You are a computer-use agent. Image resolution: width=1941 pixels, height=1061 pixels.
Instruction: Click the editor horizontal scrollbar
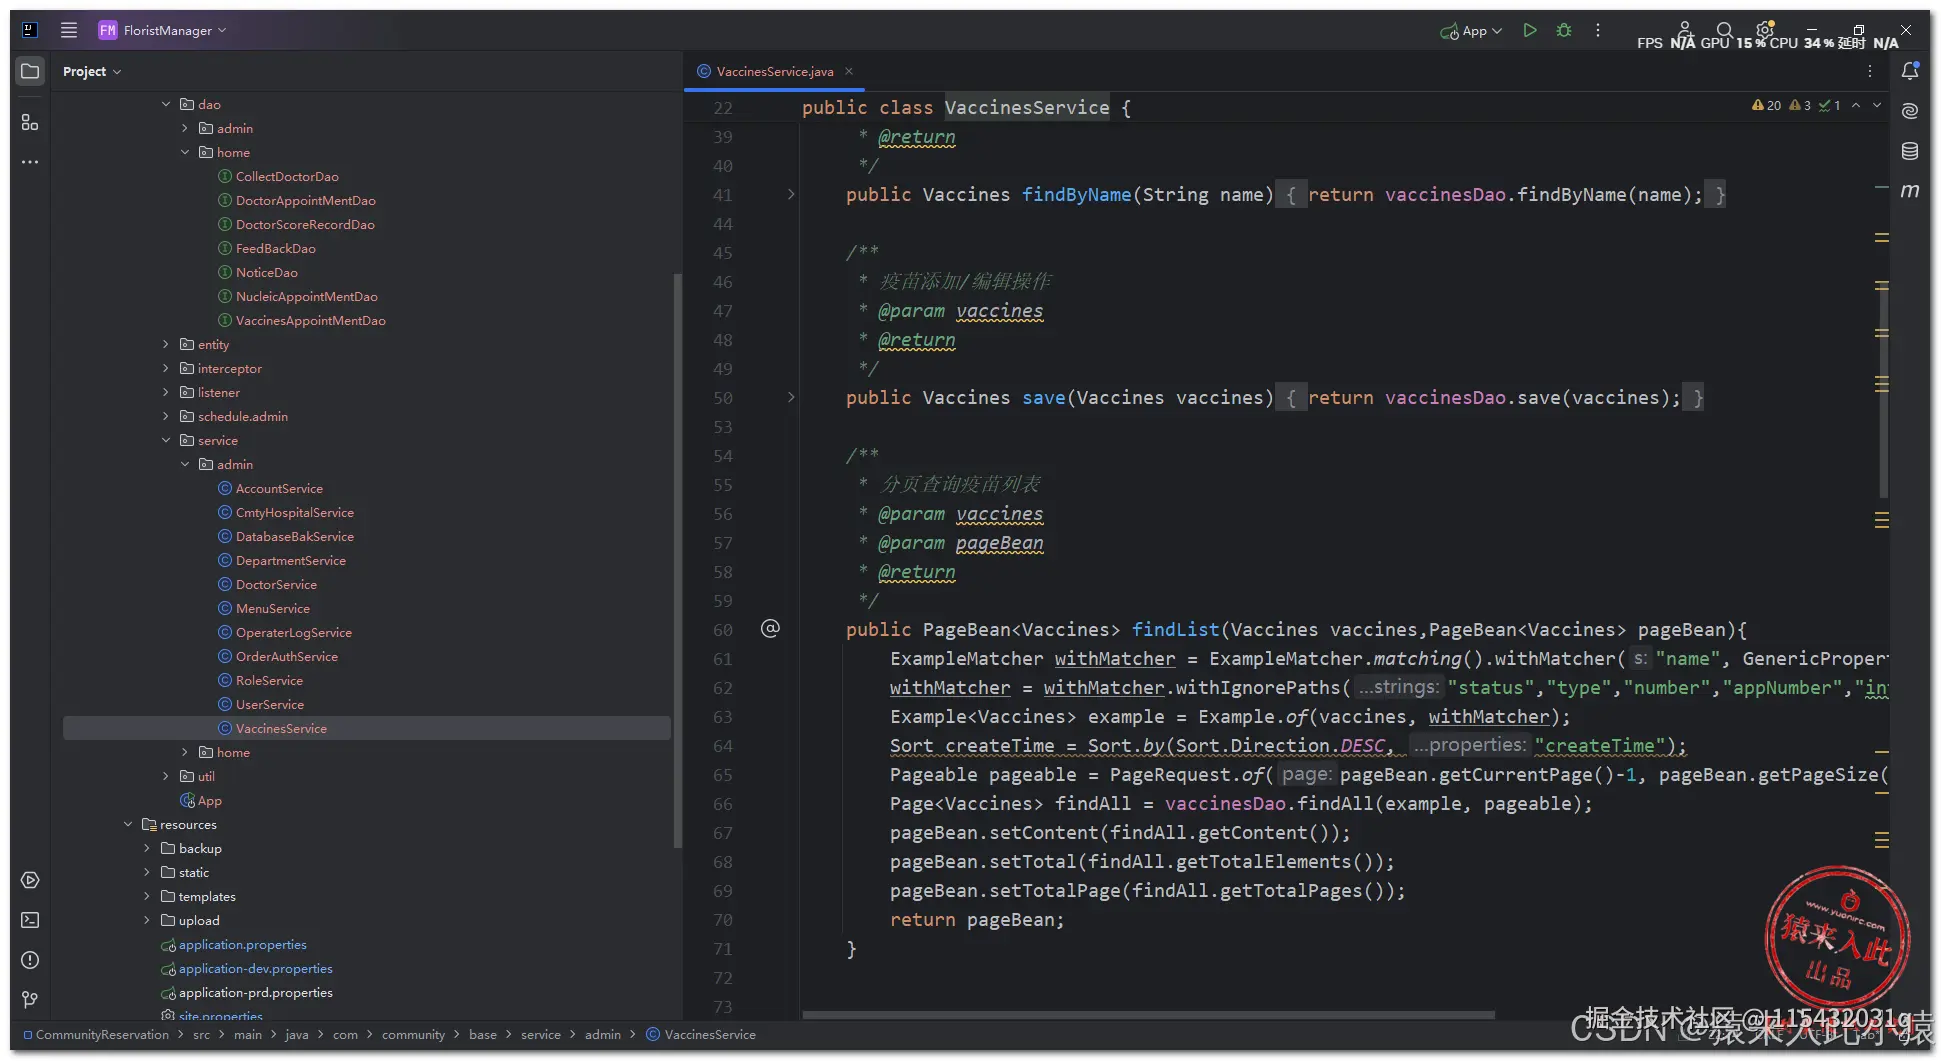(x=1148, y=1015)
